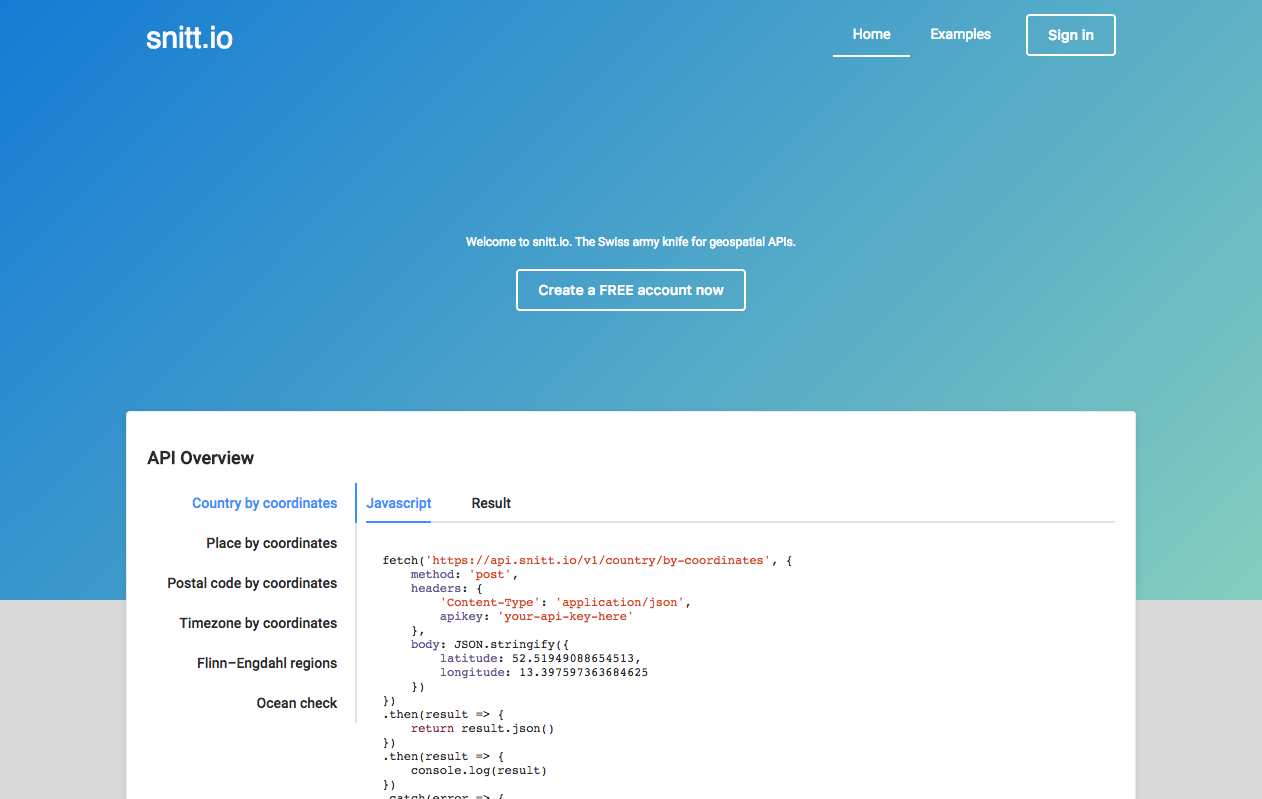Click the latitude value 52.51949088654513
Viewport: 1262px width, 799px height.
click(x=572, y=659)
